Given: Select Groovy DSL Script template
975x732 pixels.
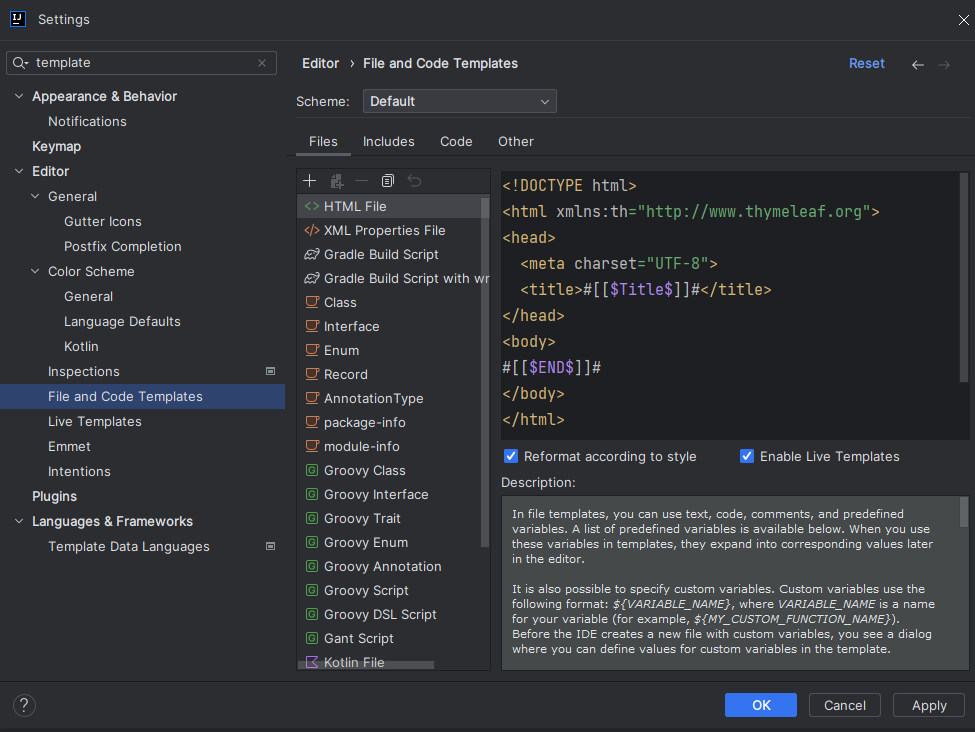Looking at the screenshot, I should tap(389, 614).
